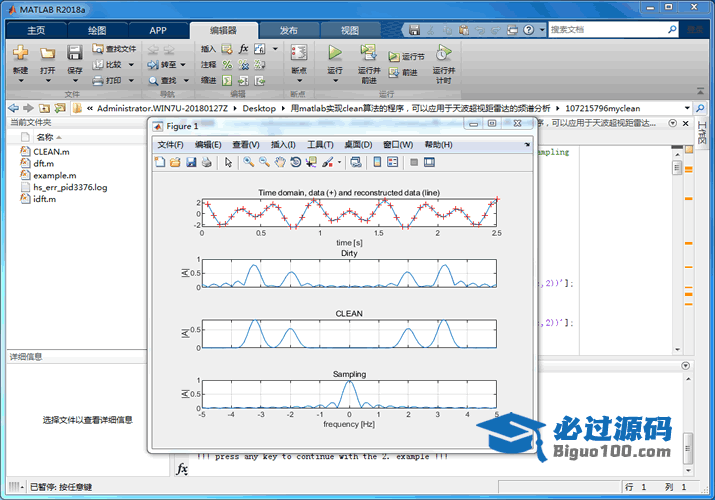715x500 pixels.
Task: Select dft.m in the current folder
Action: tap(43, 164)
